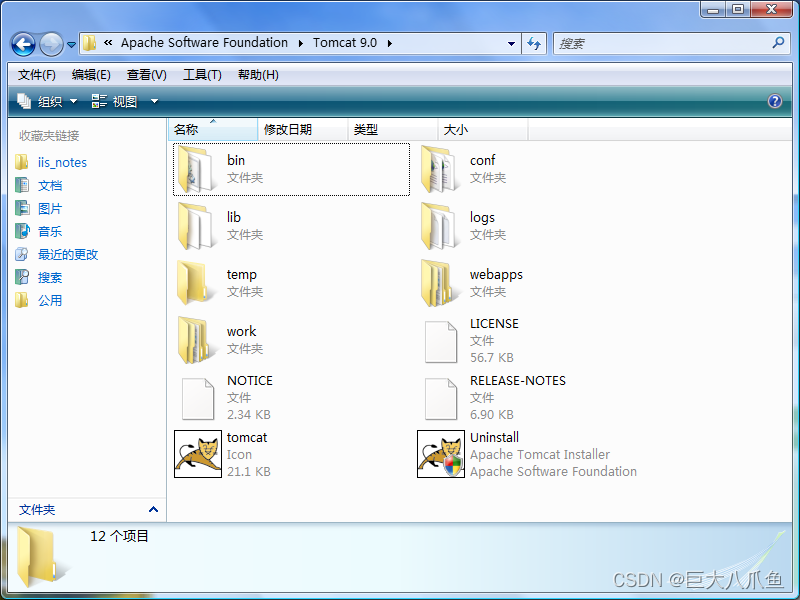This screenshot has height=600, width=800.
Task: Select the tomcat cat icon file
Action: click(x=198, y=454)
